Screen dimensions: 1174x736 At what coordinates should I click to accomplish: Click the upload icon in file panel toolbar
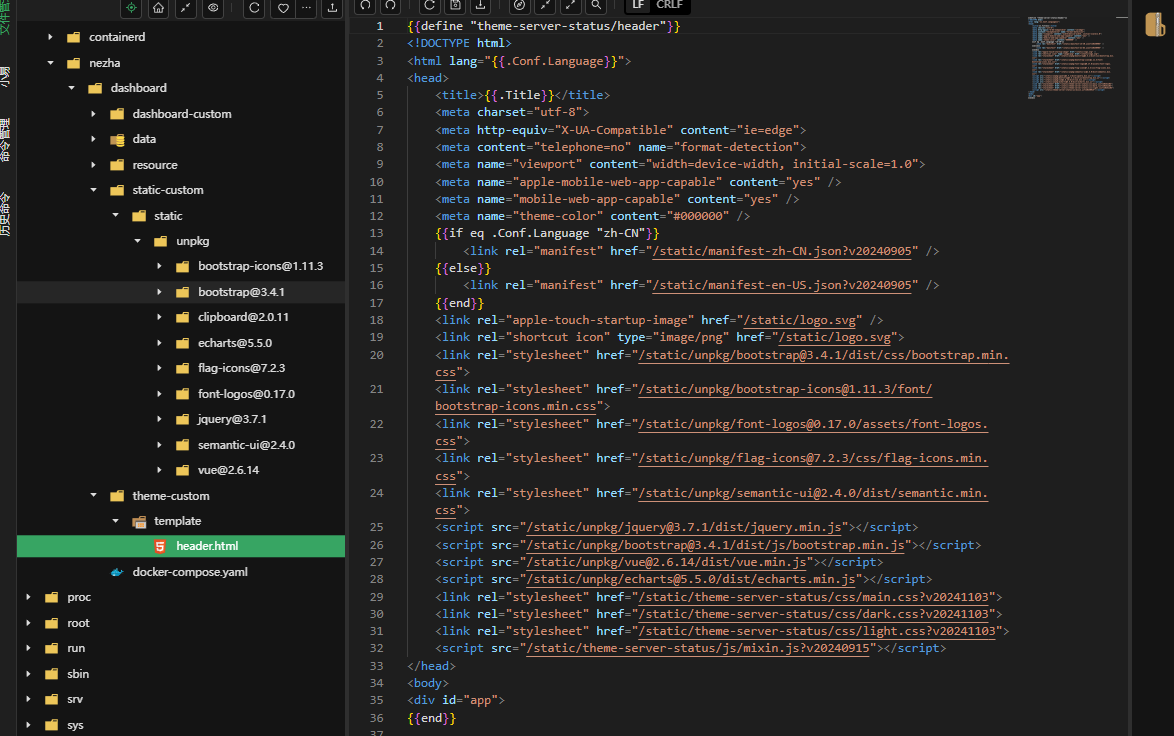[x=332, y=7]
